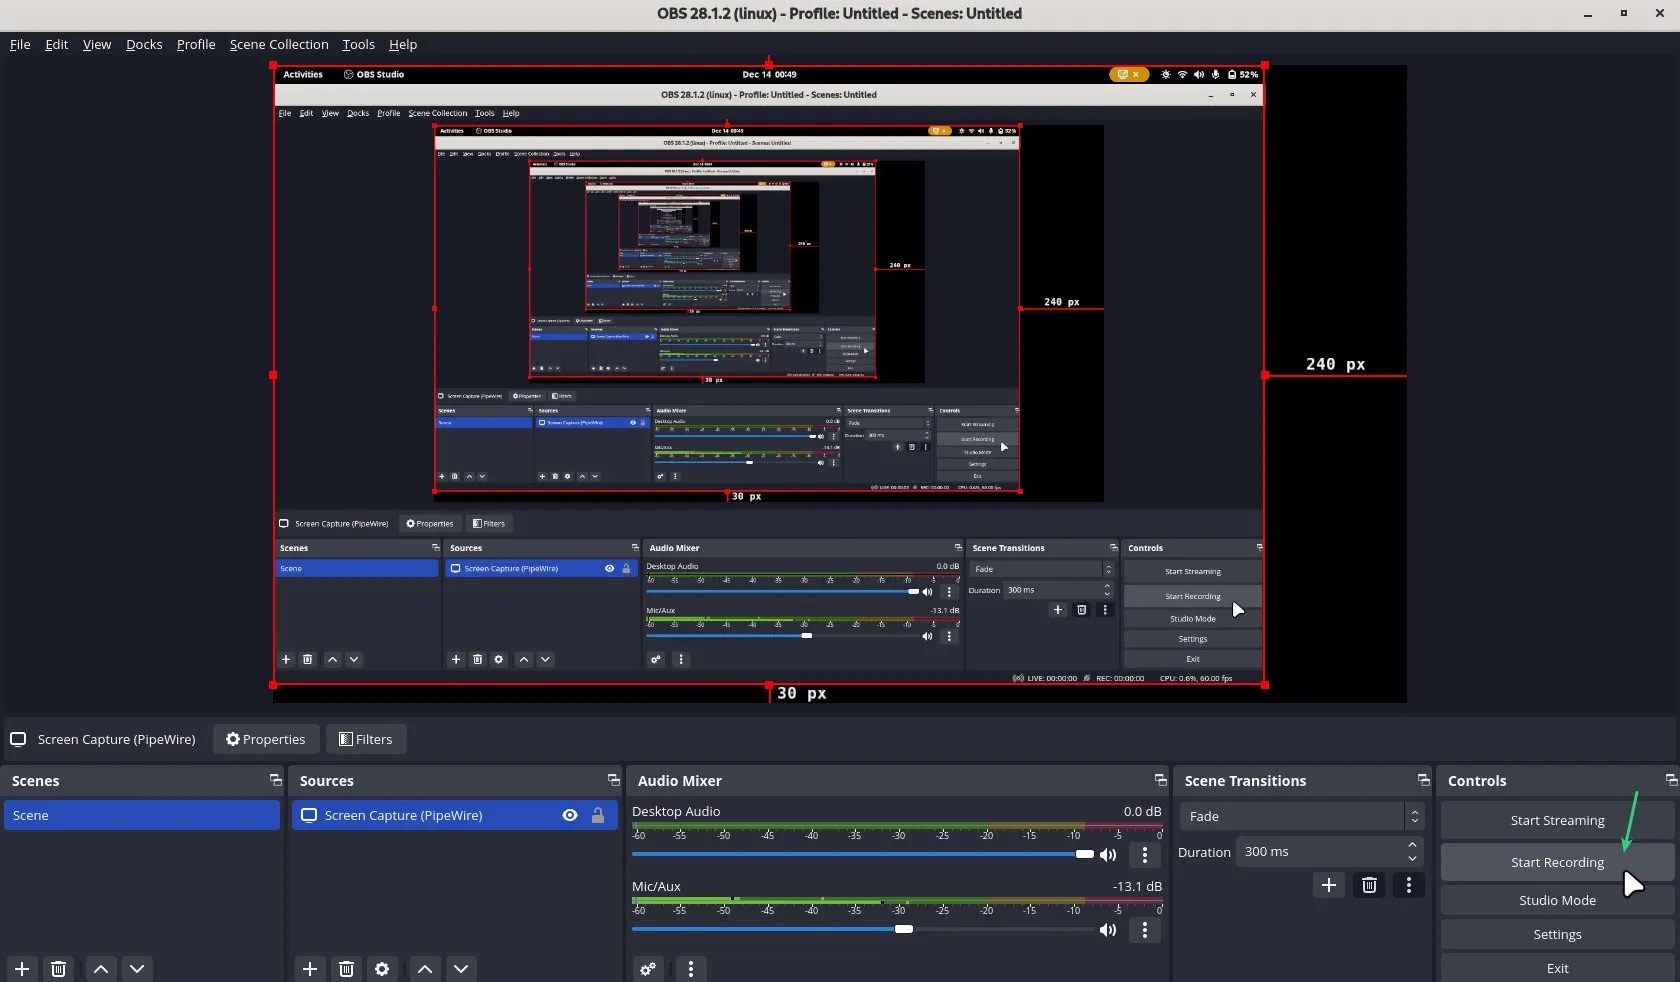The image size is (1680, 982).
Task: Mute the Desktop Audio speaker
Action: click(x=1108, y=855)
